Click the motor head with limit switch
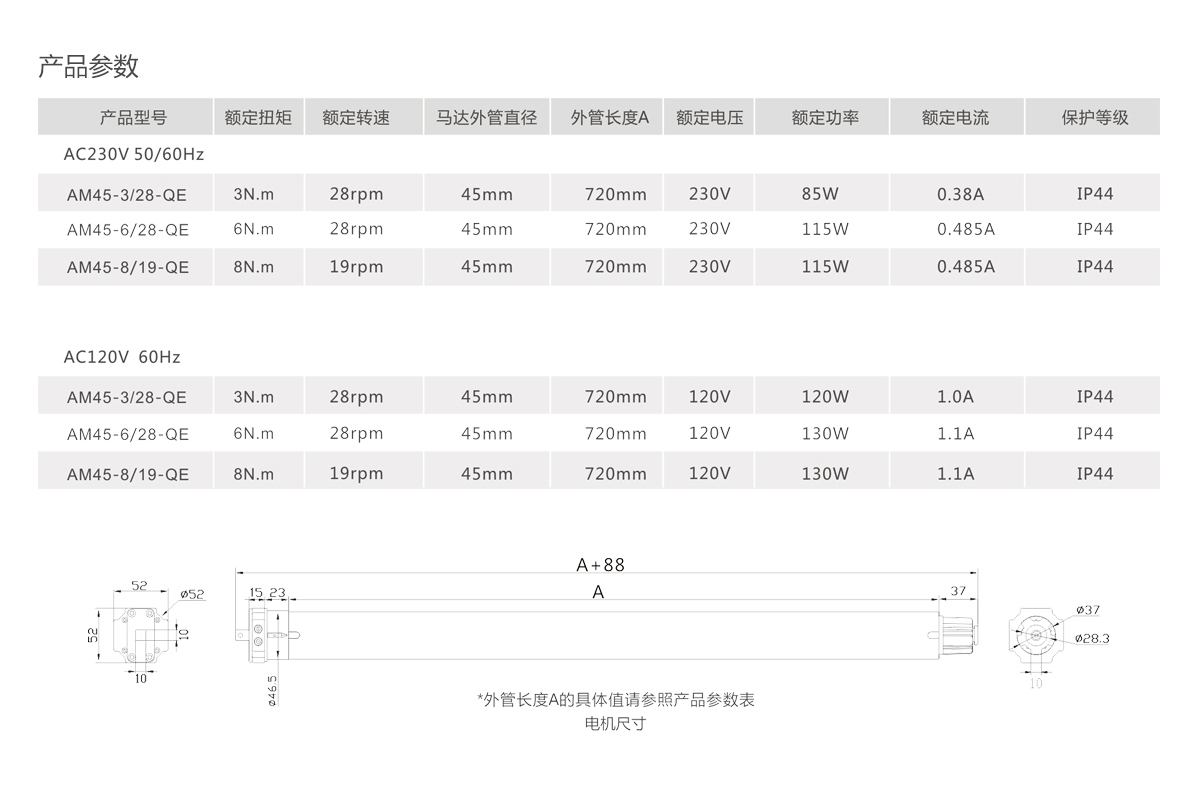1200x789 pixels. pyautogui.click(x=262, y=634)
